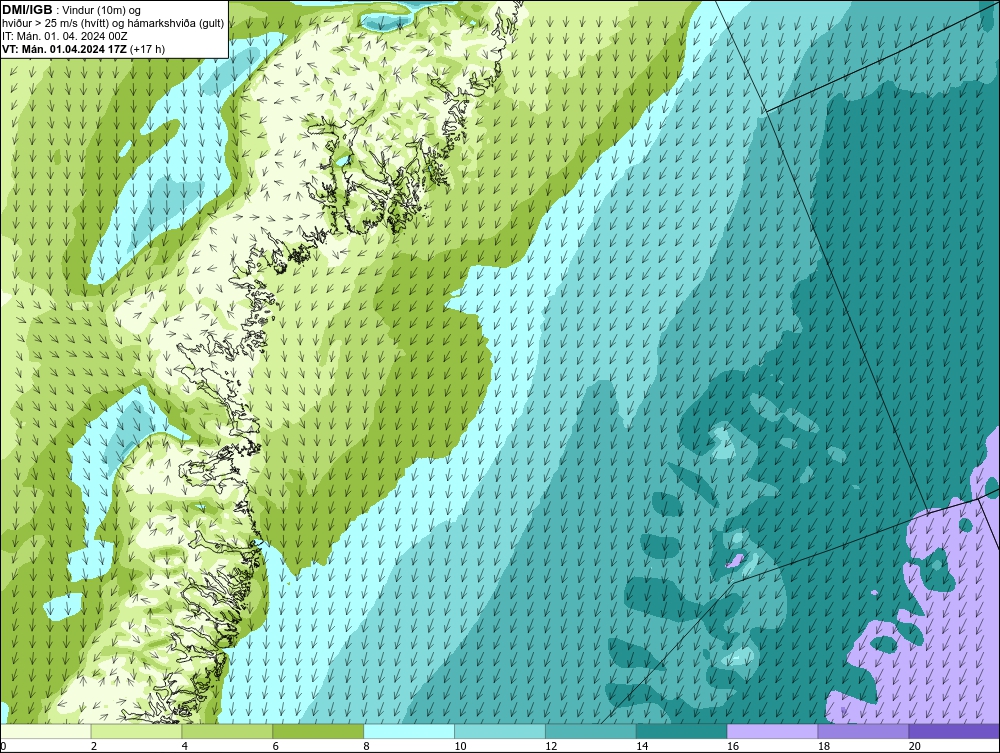This screenshot has width=1000, height=753.
Task: Click the scale label 10
Action: pyautogui.click(x=460, y=746)
